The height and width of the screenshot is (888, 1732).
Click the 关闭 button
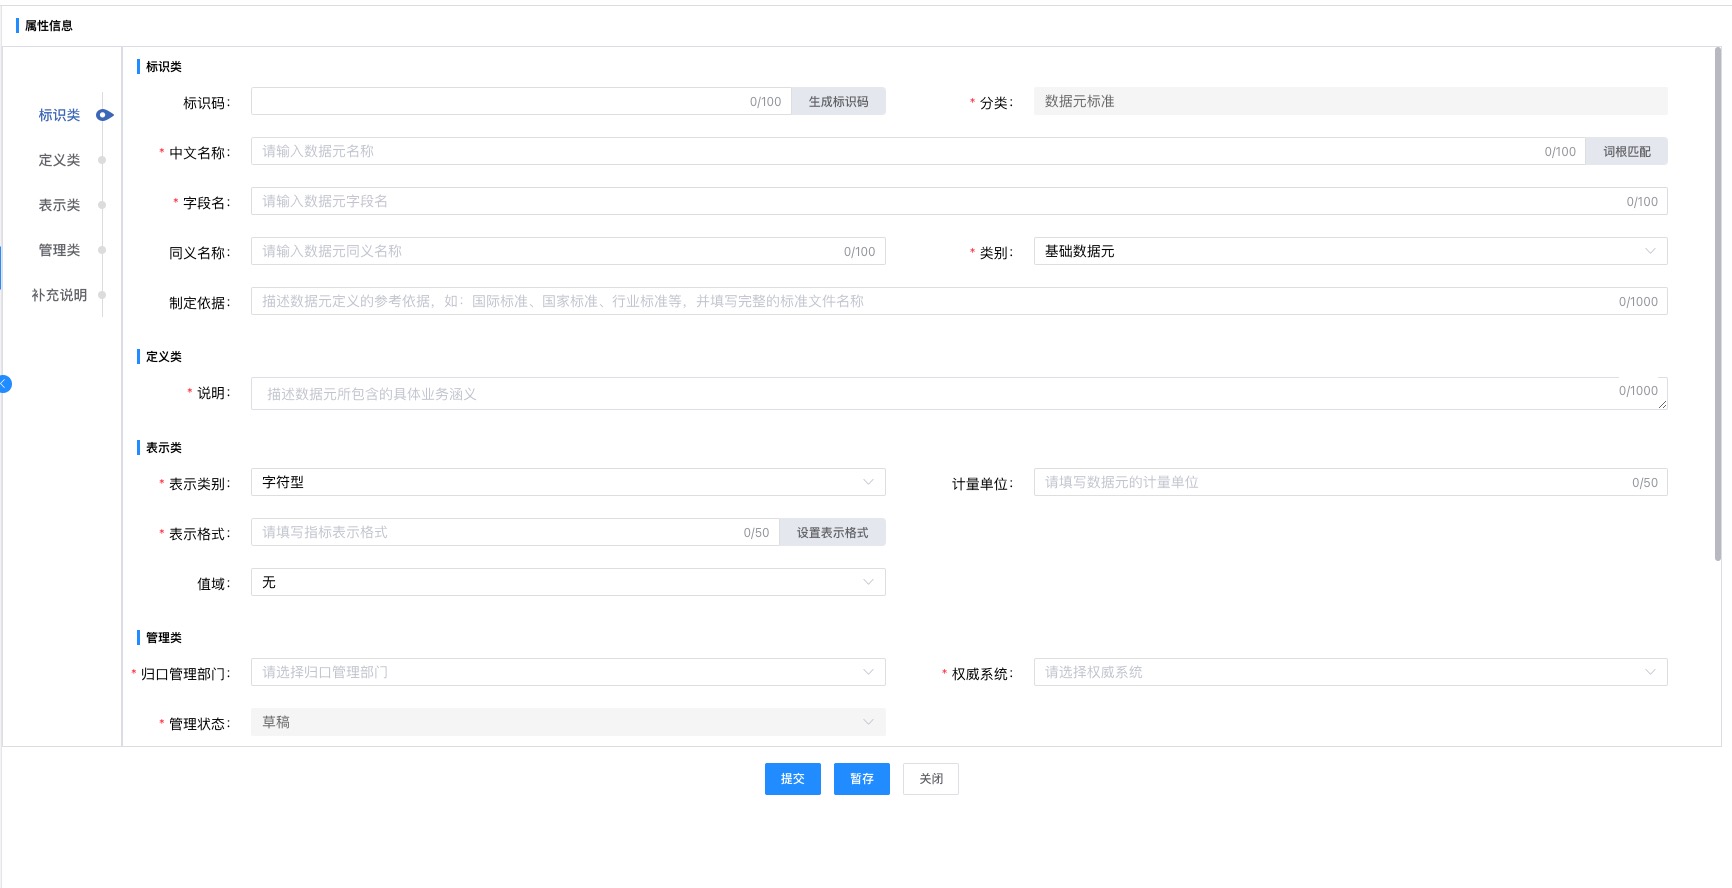930,779
